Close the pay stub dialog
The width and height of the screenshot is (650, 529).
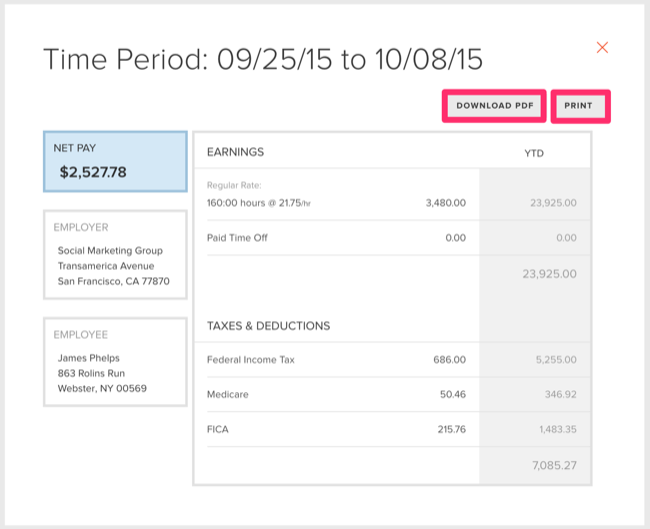pyautogui.click(x=602, y=48)
